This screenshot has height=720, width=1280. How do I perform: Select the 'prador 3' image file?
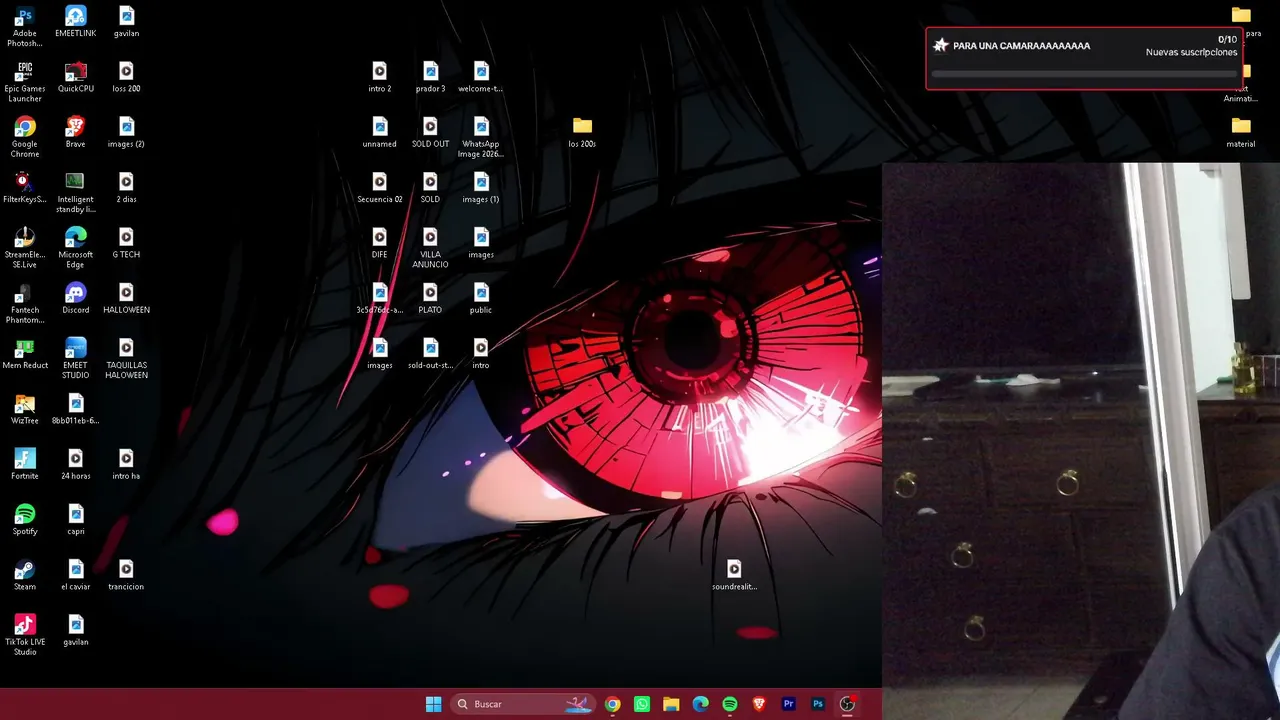(430, 77)
